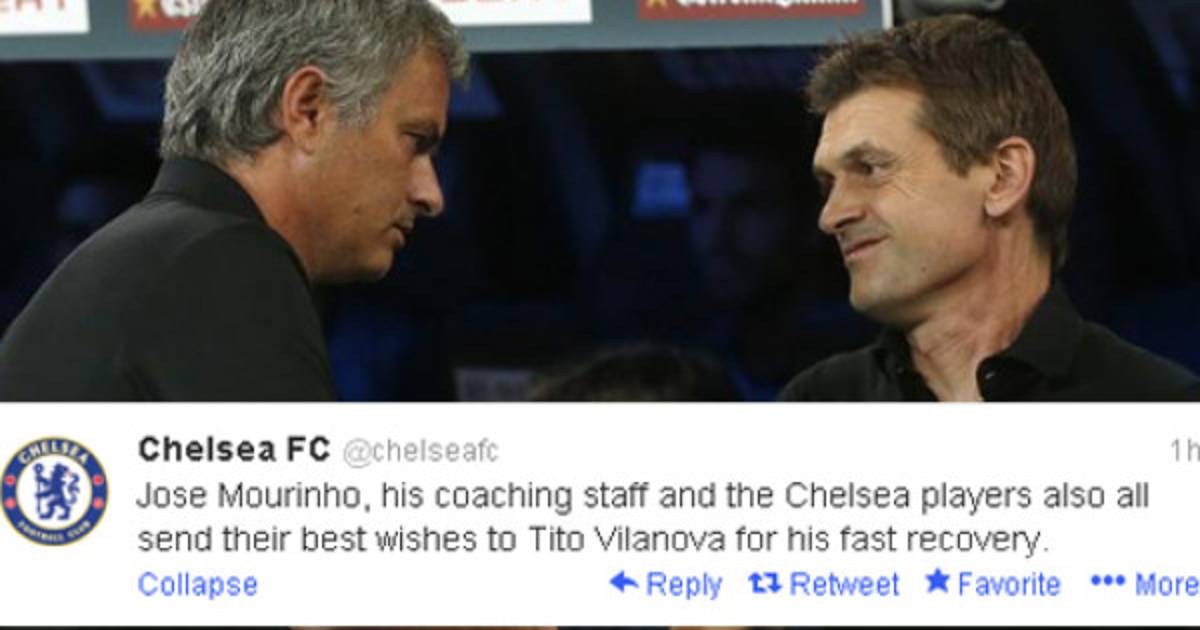The image size is (1200, 630).
Task: Open the tweet timestamp 1h
Action: (x=1184, y=452)
